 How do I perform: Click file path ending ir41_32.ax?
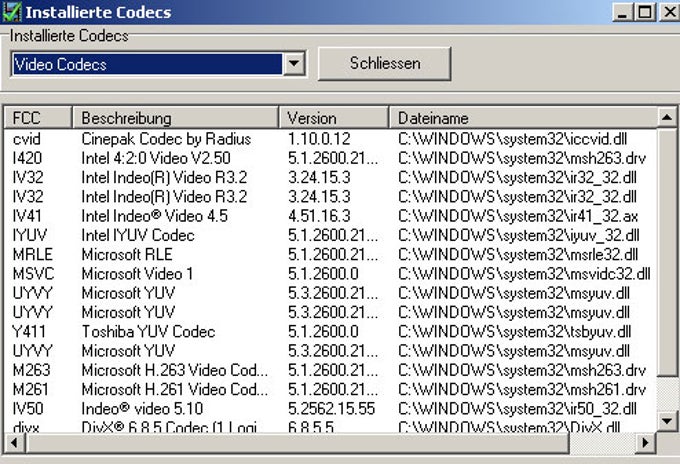point(518,216)
